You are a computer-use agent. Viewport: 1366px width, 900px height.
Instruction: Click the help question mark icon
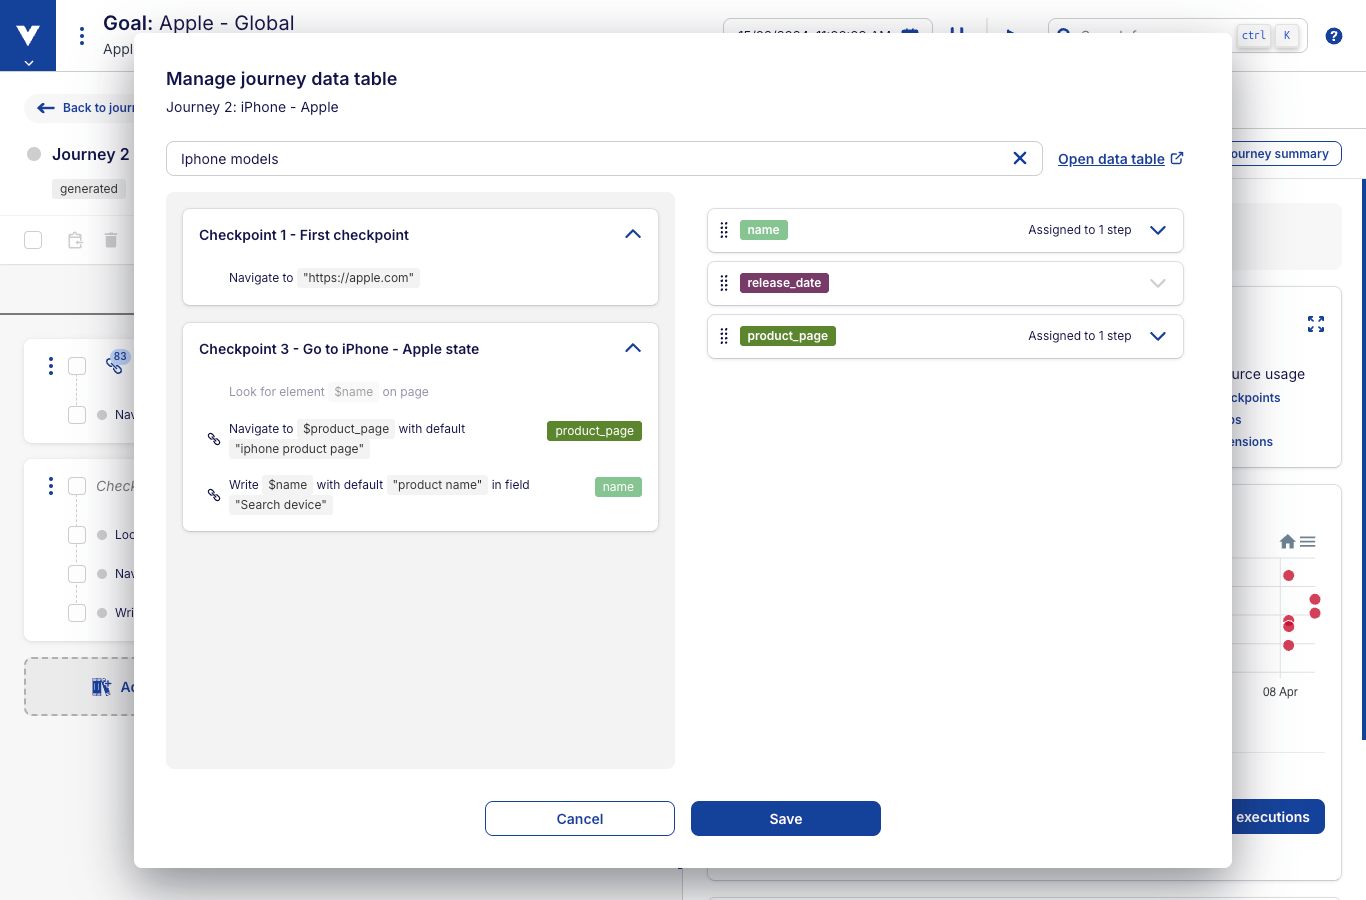coord(1333,35)
